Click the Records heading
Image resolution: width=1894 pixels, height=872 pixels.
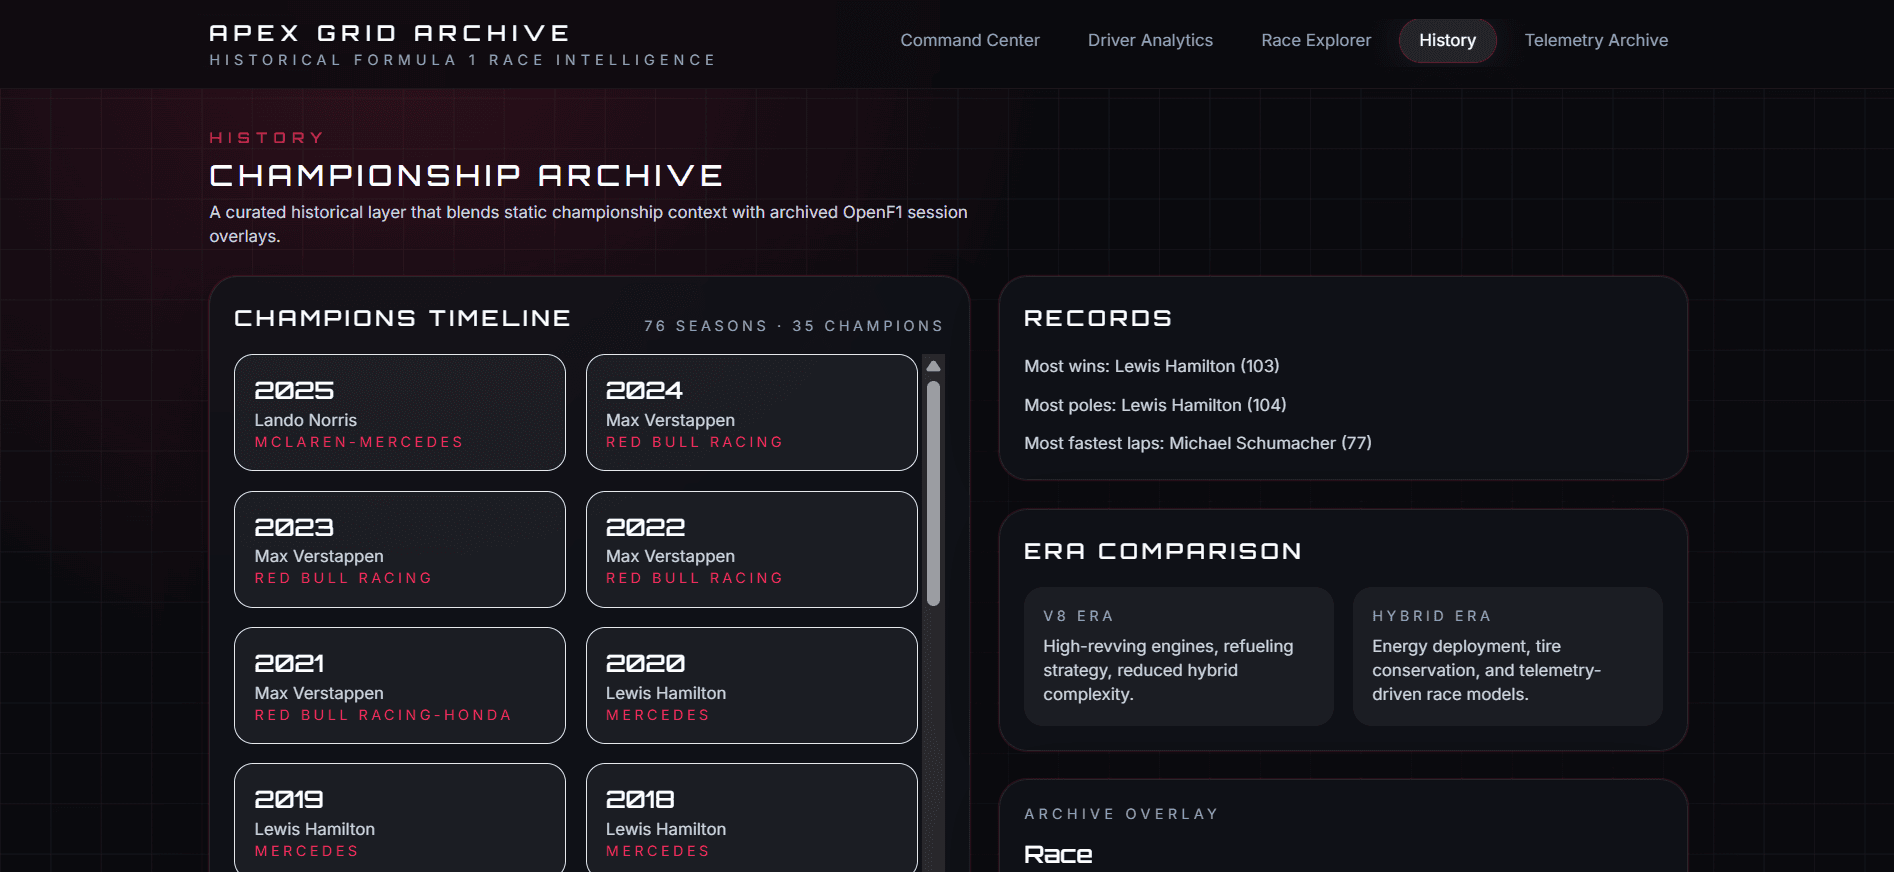(x=1098, y=318)
